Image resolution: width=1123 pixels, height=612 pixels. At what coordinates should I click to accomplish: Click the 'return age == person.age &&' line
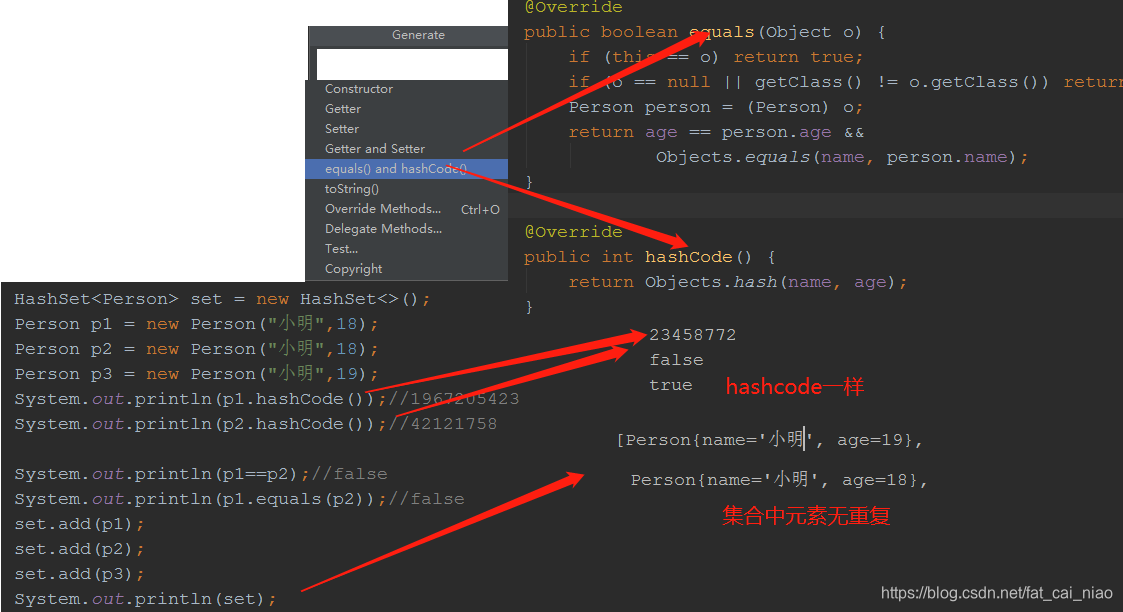716,132
